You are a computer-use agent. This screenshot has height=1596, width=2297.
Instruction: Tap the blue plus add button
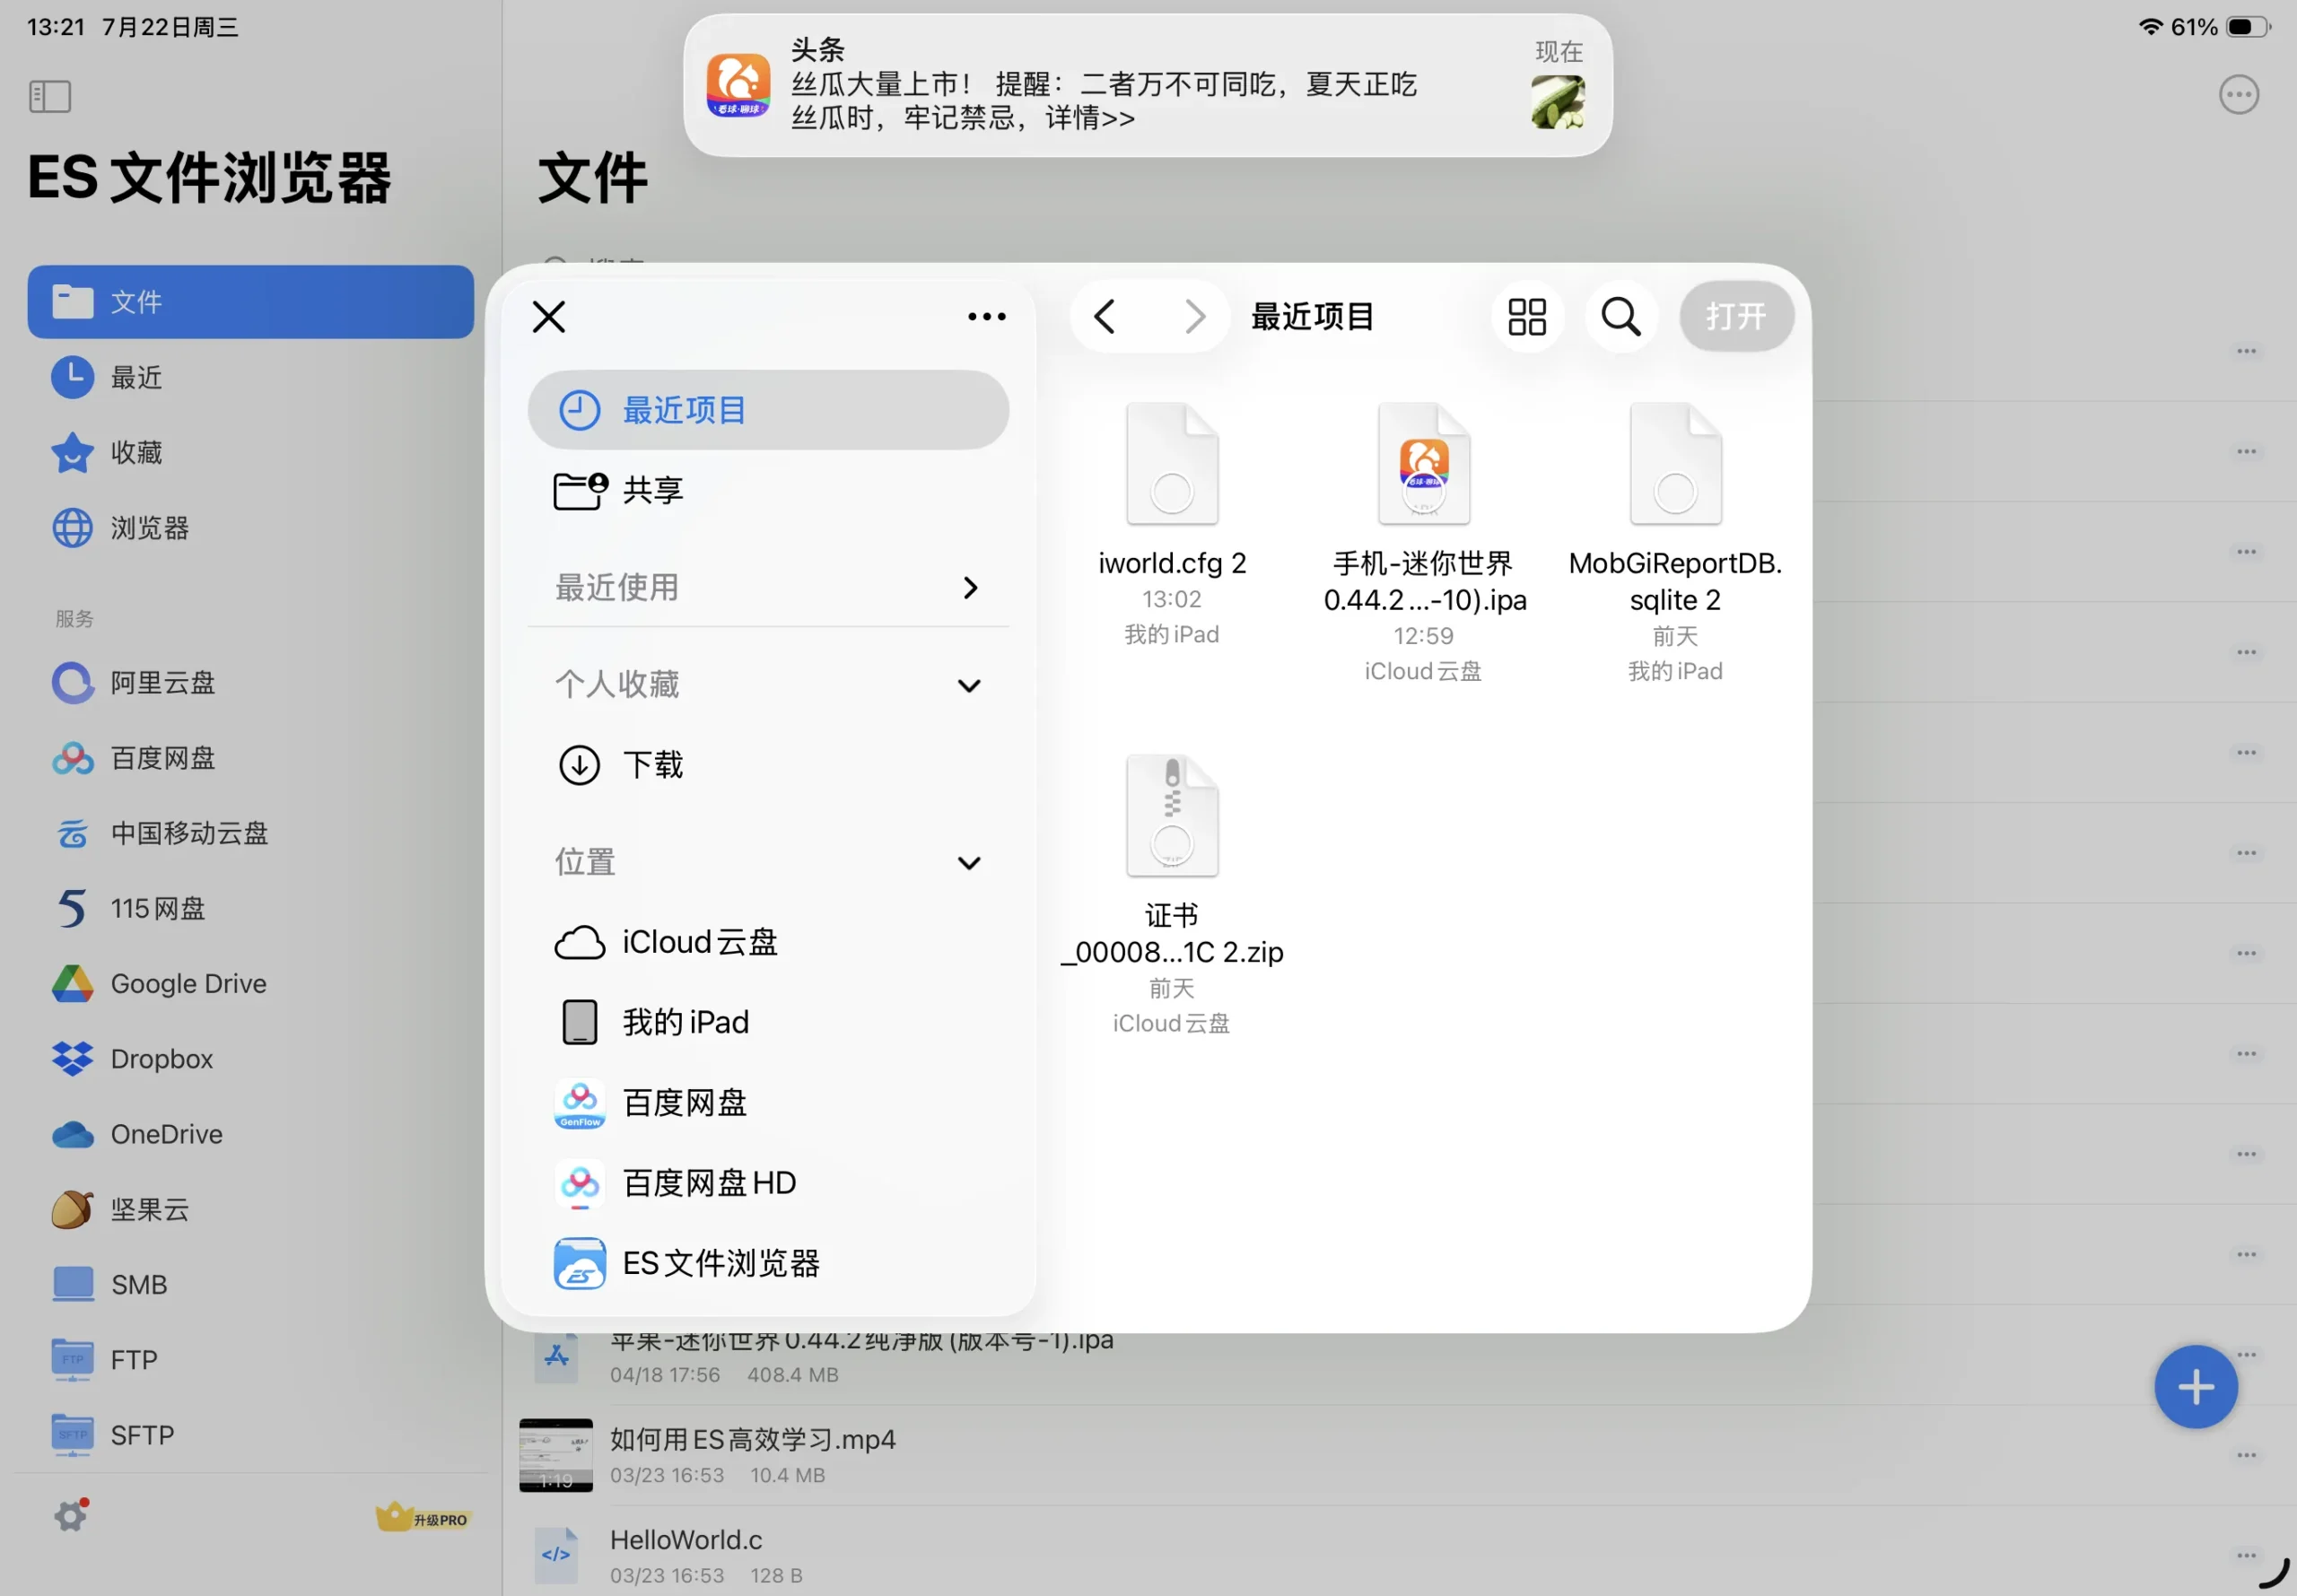point(2196,1386)
